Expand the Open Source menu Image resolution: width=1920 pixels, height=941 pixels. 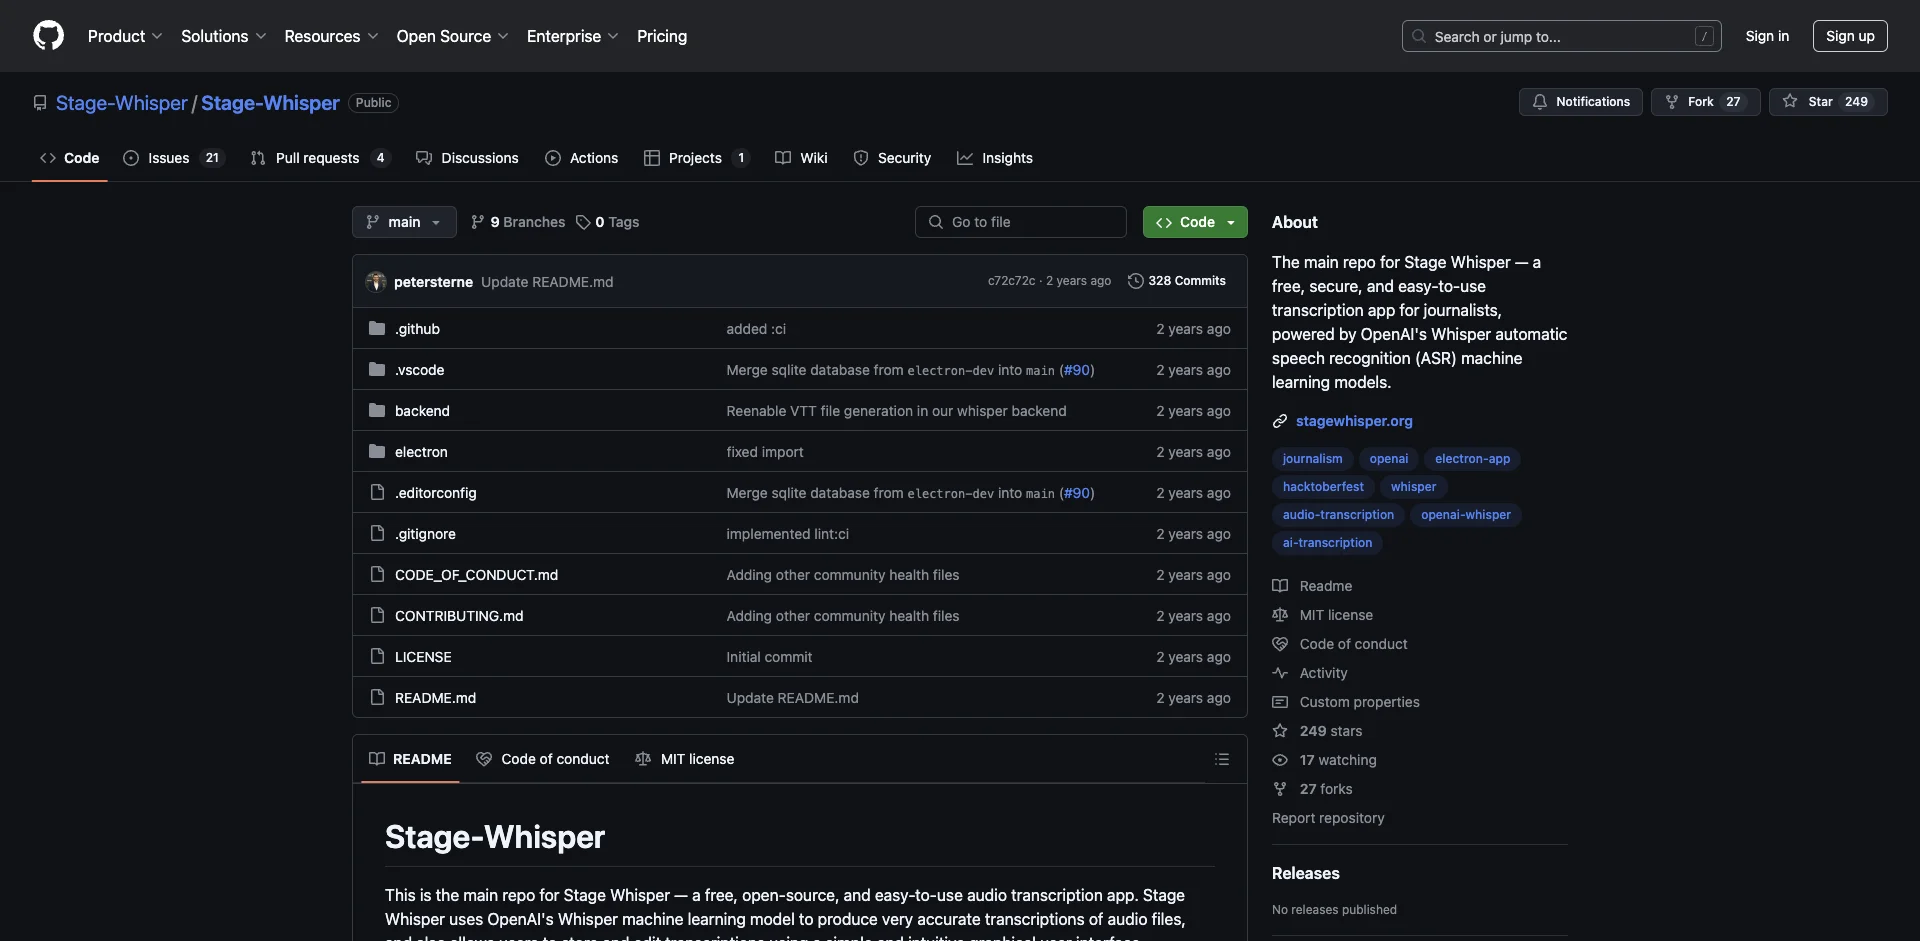pos(452,36)
